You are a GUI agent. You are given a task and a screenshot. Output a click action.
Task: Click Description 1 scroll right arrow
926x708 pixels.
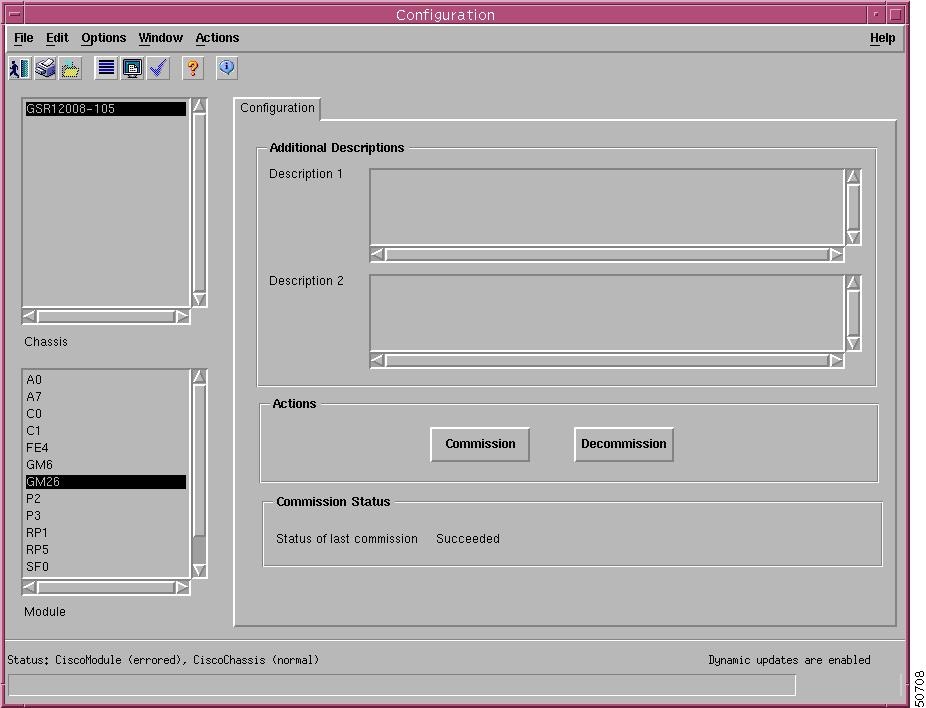(x=836, y=255)
